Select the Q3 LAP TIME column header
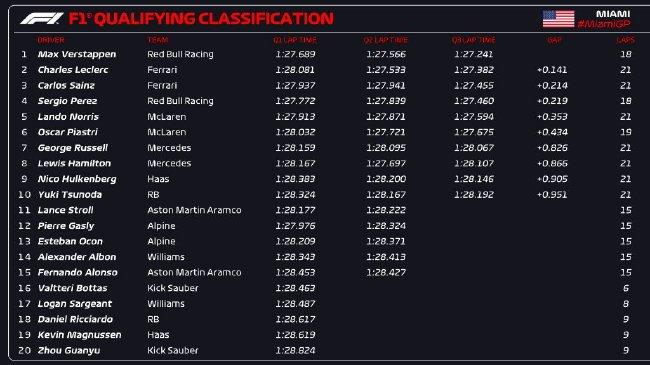The height and width of the screenshot is (365, 650). [x=473, y=40]
